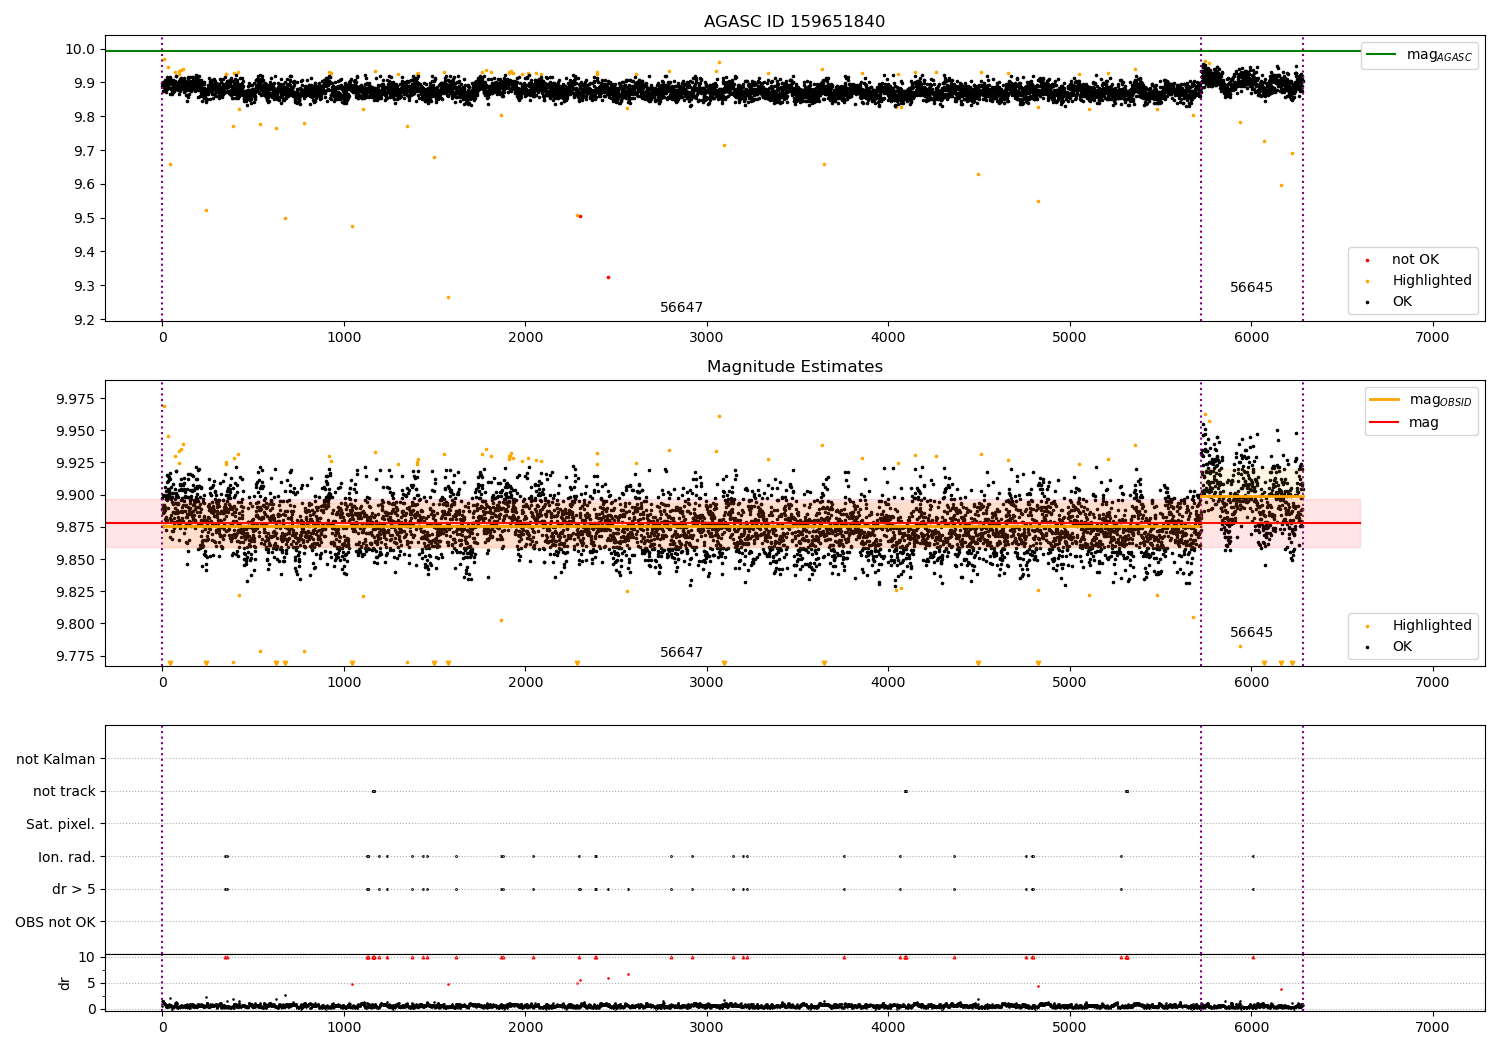
Task: Click the "9.2" y-axis tick in top plot
Action: (84, 320)
